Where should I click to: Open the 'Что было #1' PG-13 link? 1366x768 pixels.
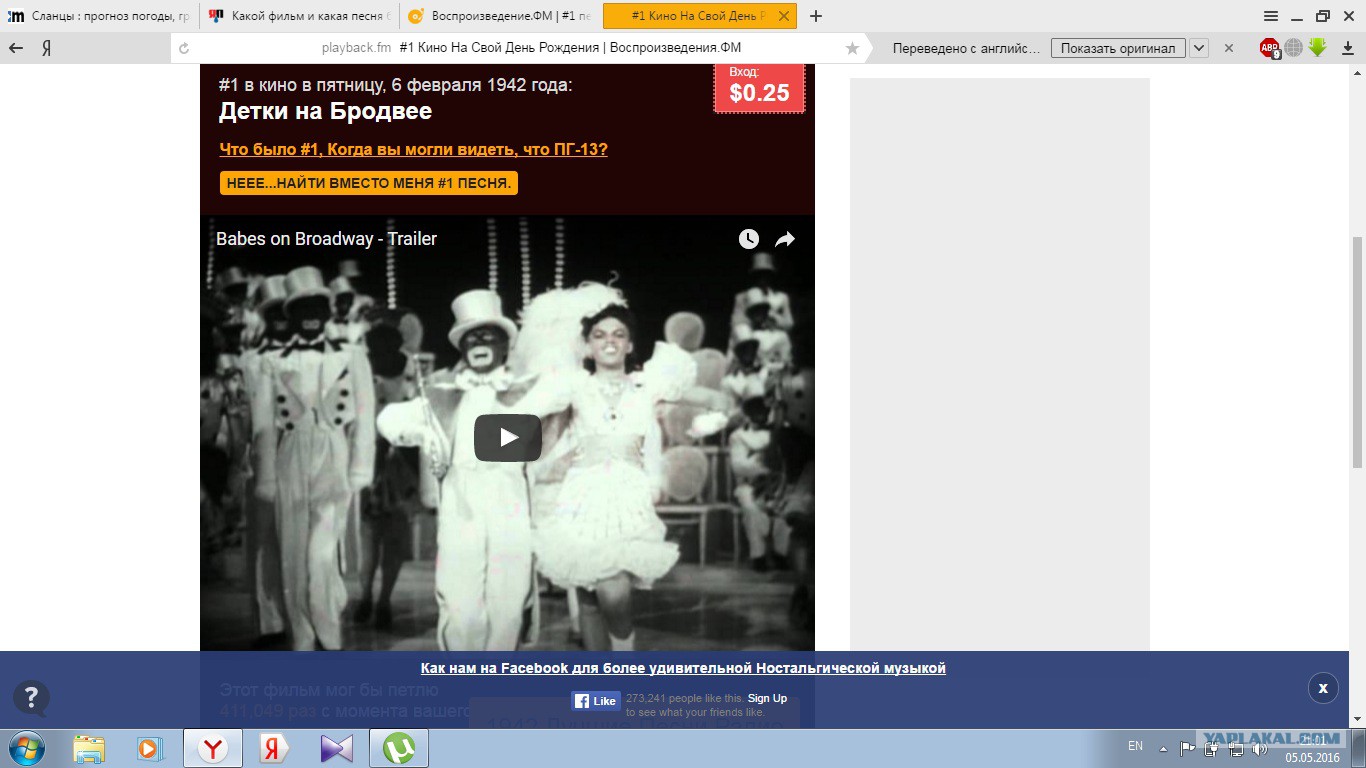(413, 149)
